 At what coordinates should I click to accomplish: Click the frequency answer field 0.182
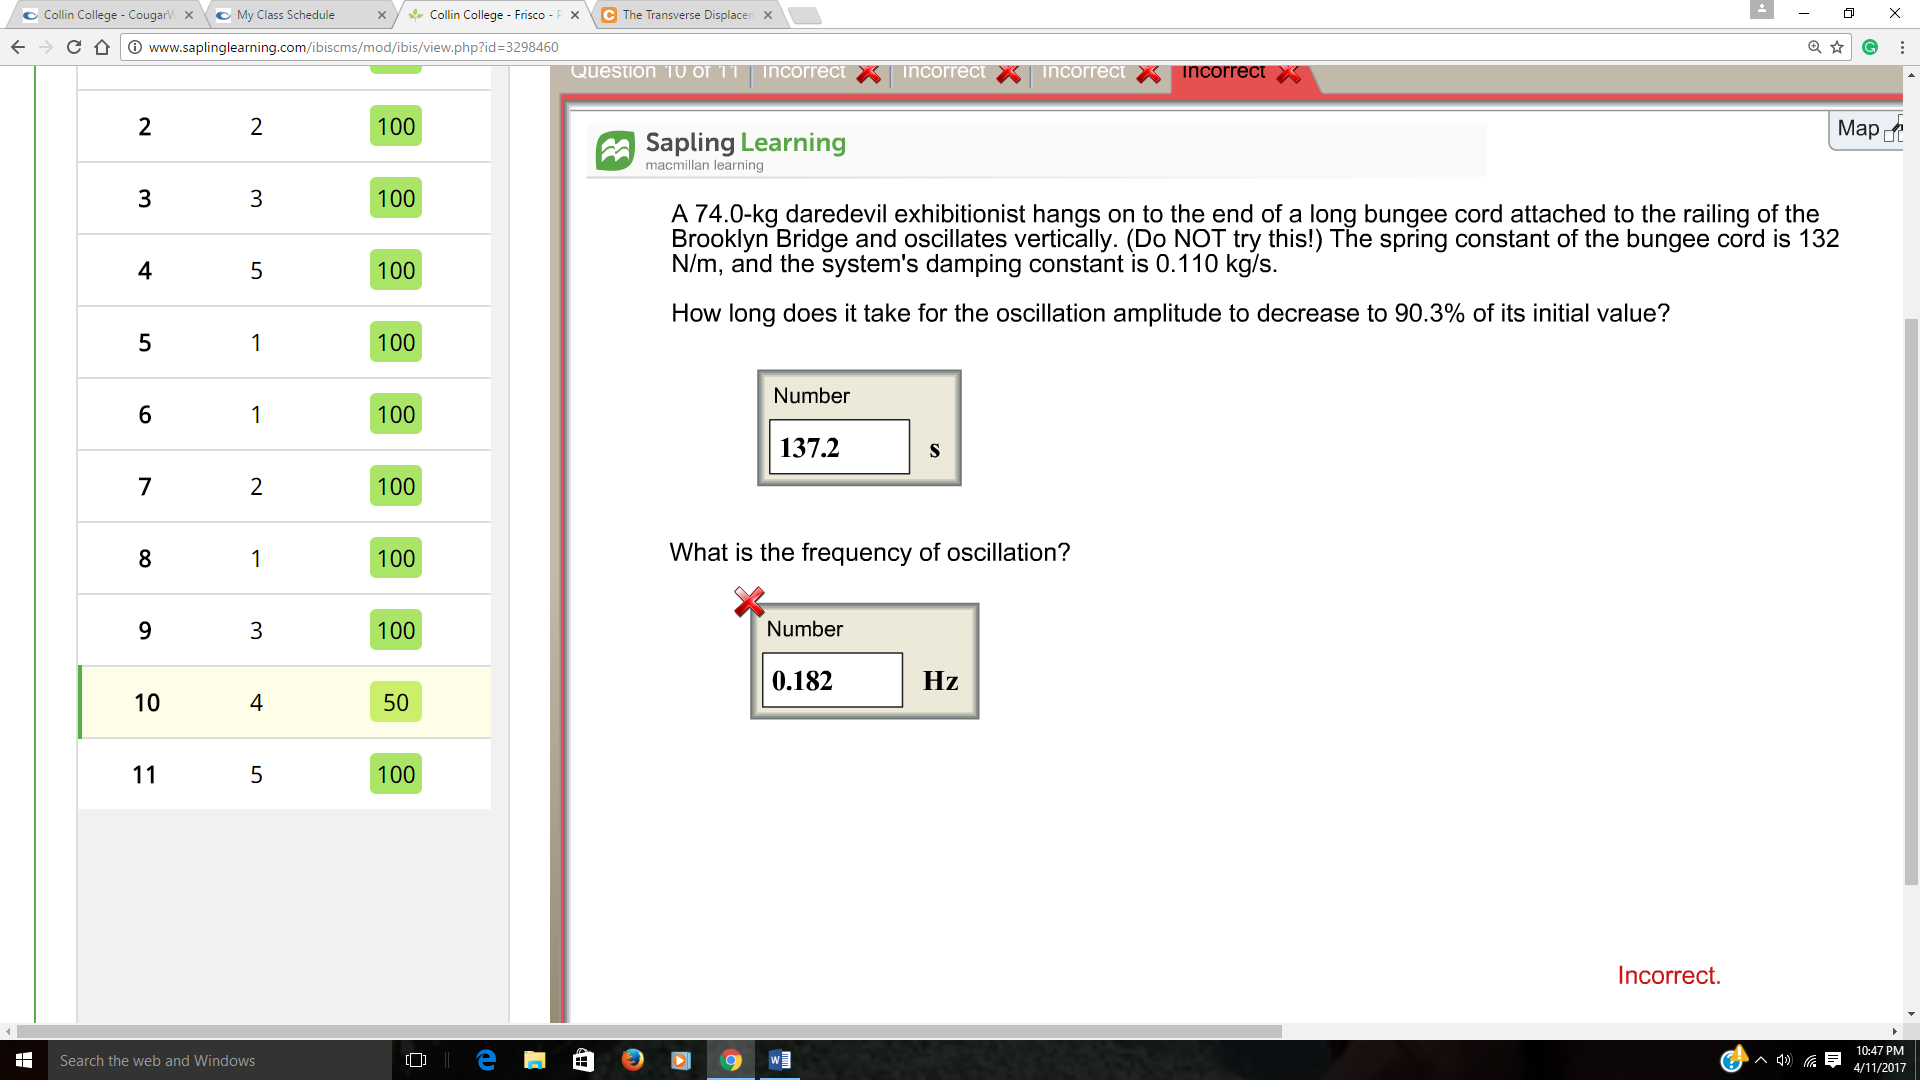tap(831, 681)
